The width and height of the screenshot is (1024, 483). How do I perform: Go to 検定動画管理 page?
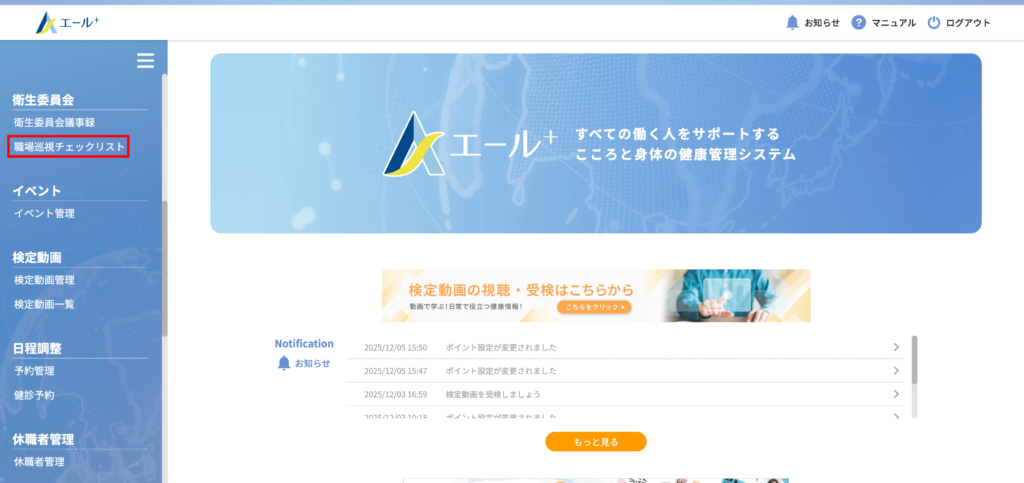click(44, 280)
